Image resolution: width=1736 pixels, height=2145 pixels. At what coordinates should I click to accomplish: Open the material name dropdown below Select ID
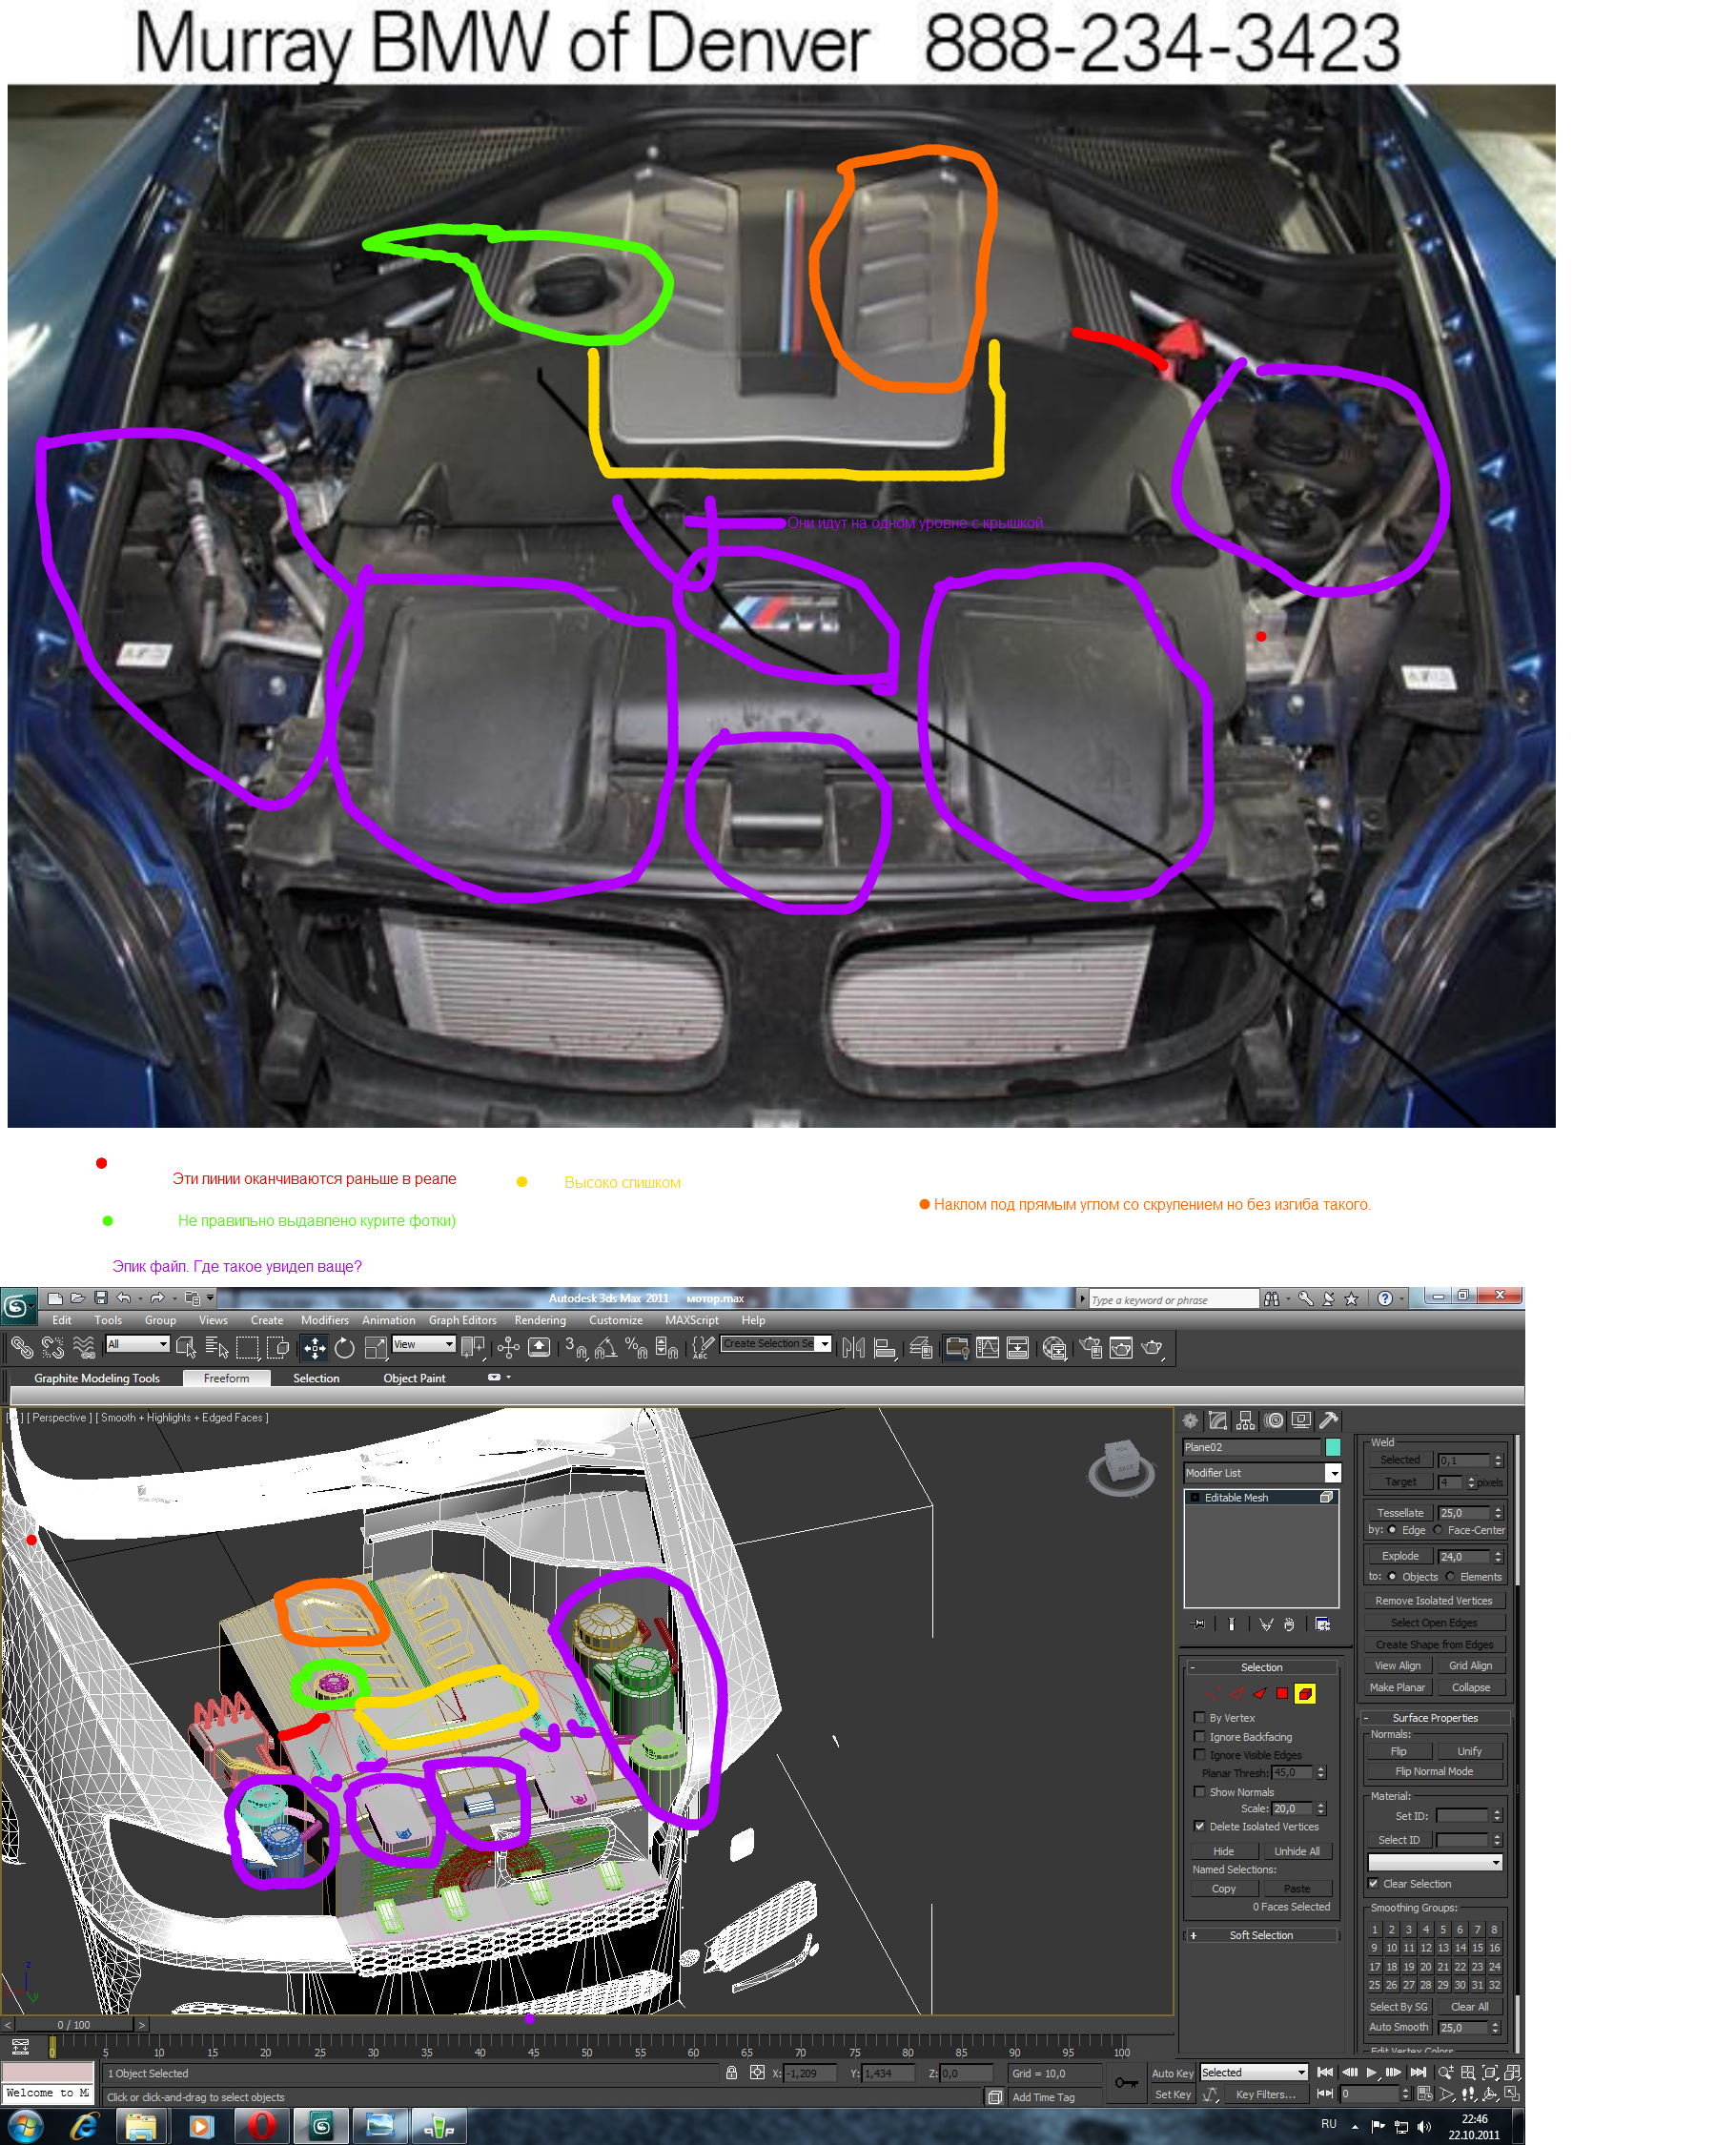1434,1862
